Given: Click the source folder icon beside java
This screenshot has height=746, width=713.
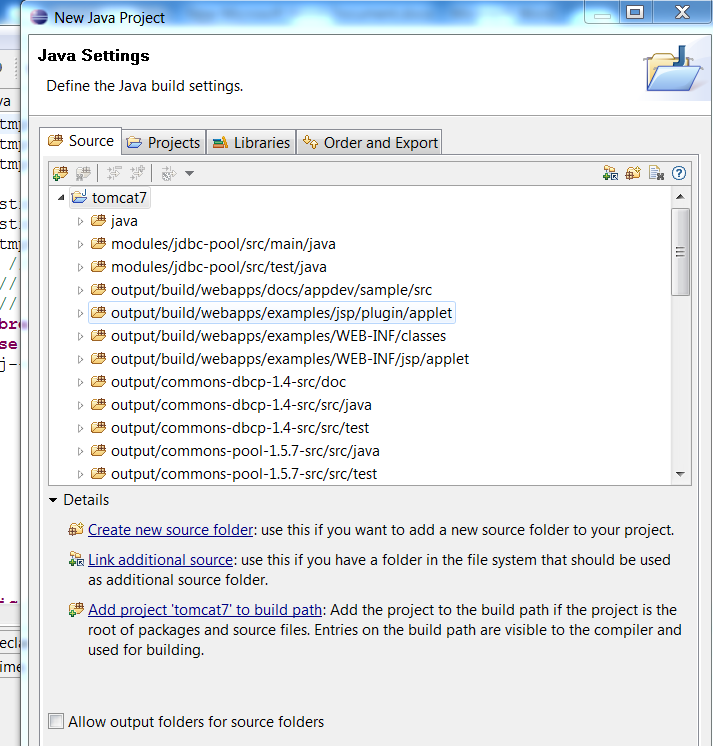Looking at the screenshot, I should [98, 221].
